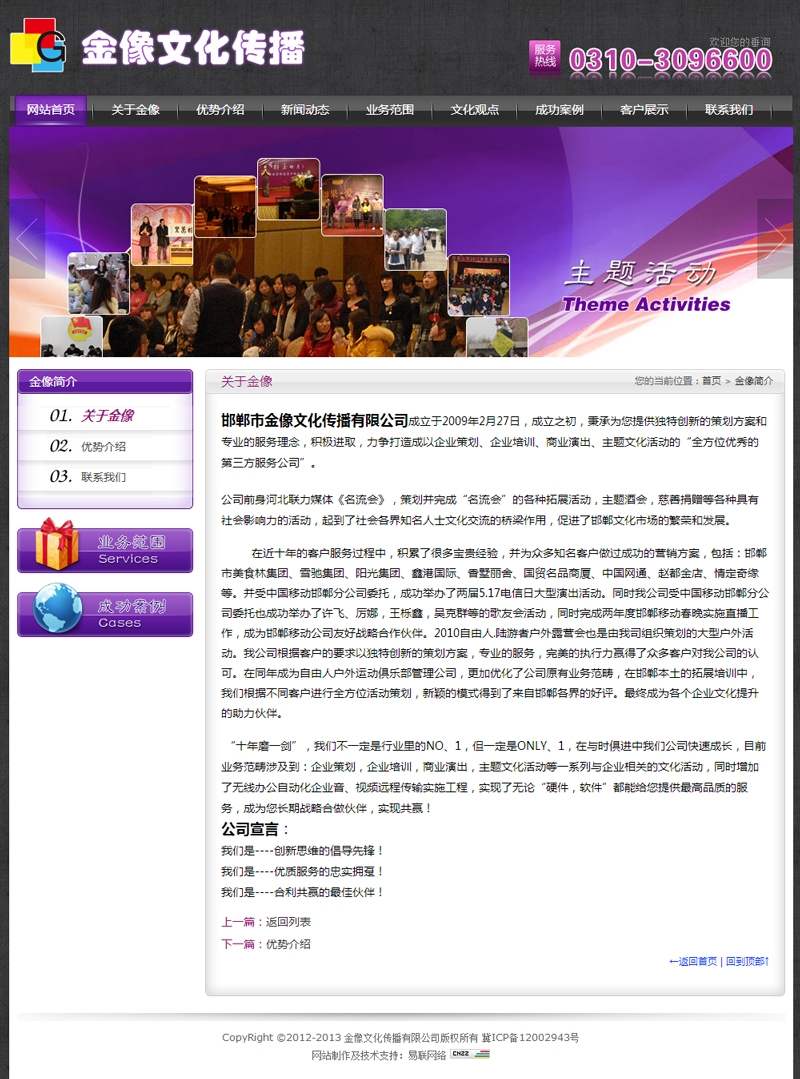Open 客户展示 nav menu item
Screen dimensions: 800x1079
[644, 110]
